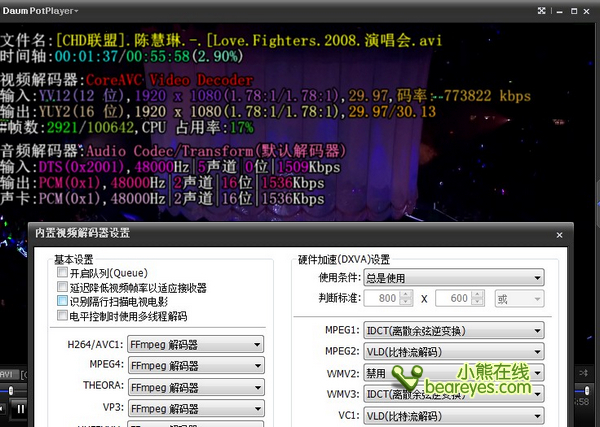
Task: Click the up arrow beside 600
Action: 478,295
